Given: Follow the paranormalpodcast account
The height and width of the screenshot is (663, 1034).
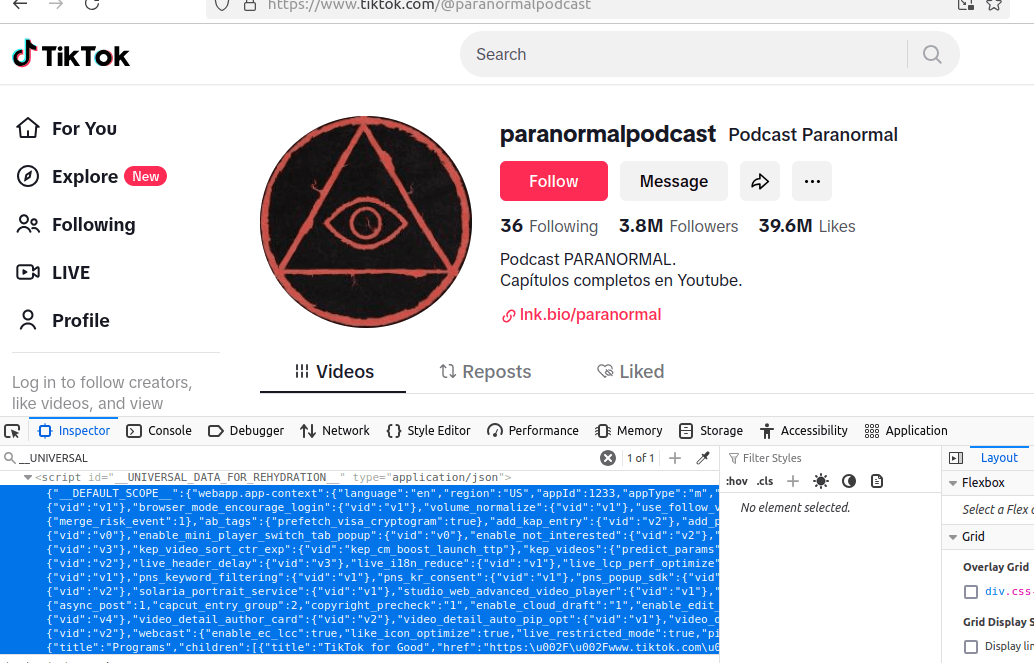Looking at the screenshot, I should (553, 181).
